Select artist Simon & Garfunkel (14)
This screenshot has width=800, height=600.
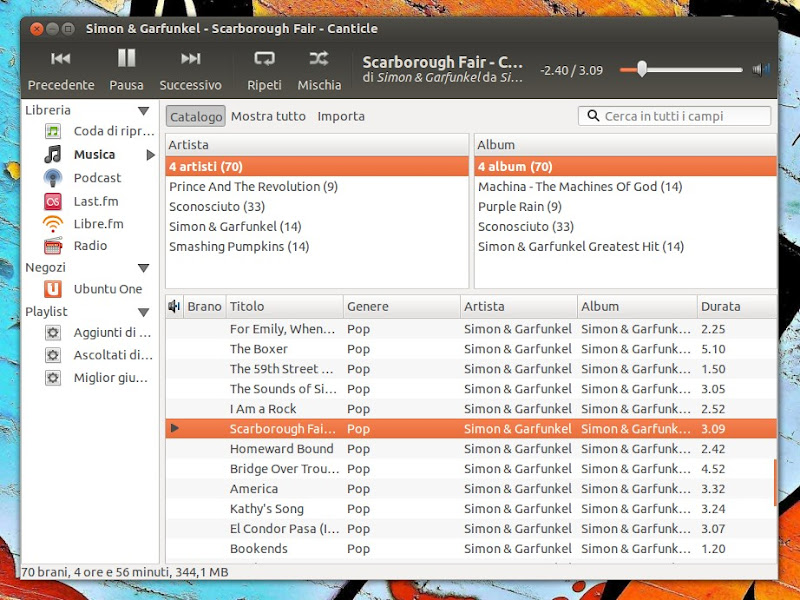click(317, 227)
